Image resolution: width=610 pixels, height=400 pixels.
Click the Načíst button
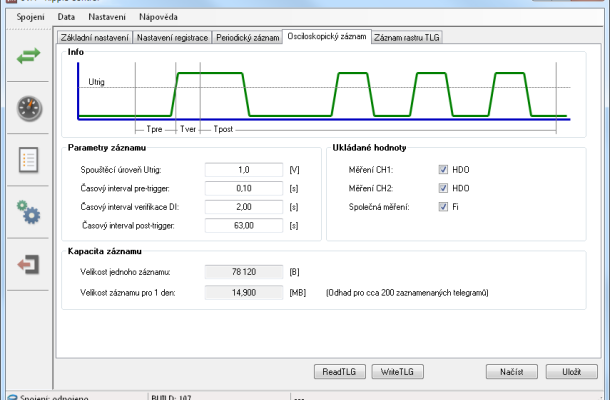(506, 371)
